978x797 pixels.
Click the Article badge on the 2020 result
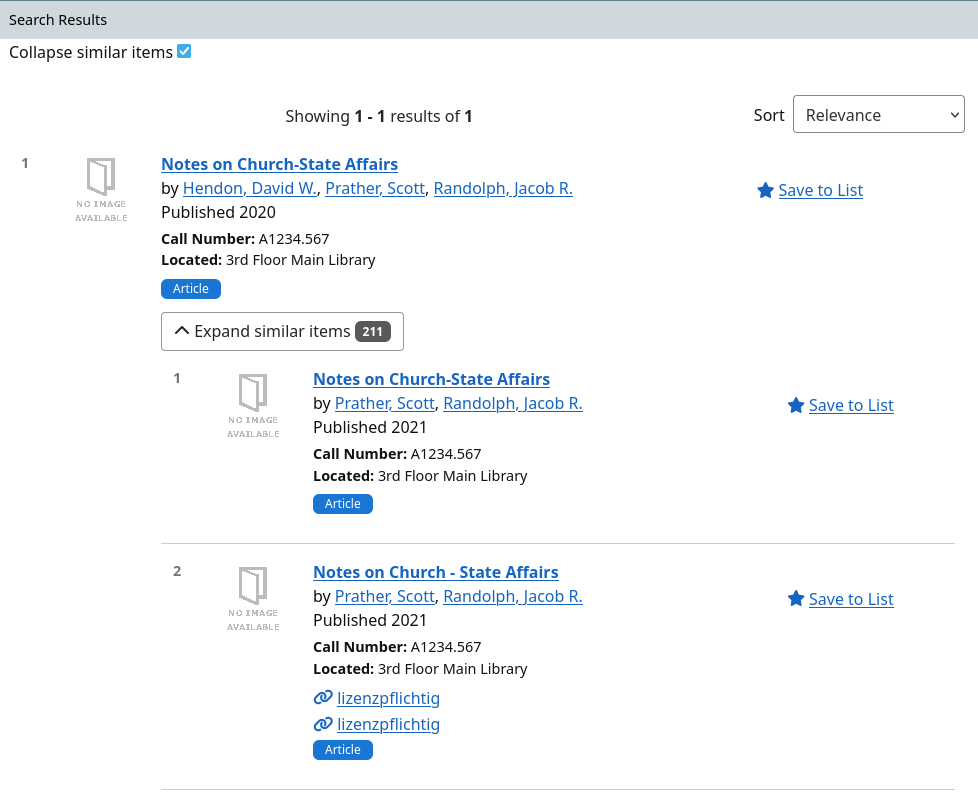click(x=191, y=289)
